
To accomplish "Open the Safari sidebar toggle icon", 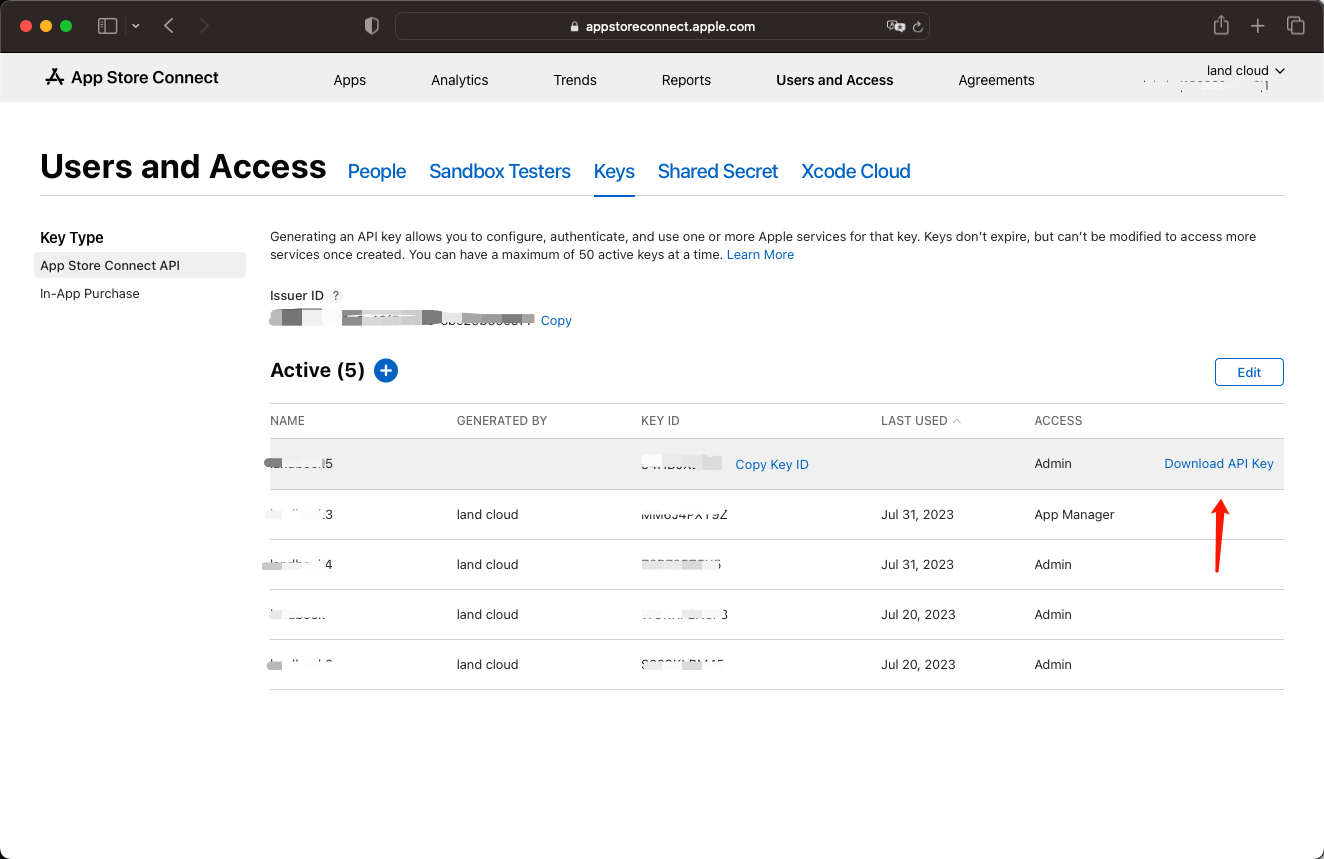I will pos(107,26).
